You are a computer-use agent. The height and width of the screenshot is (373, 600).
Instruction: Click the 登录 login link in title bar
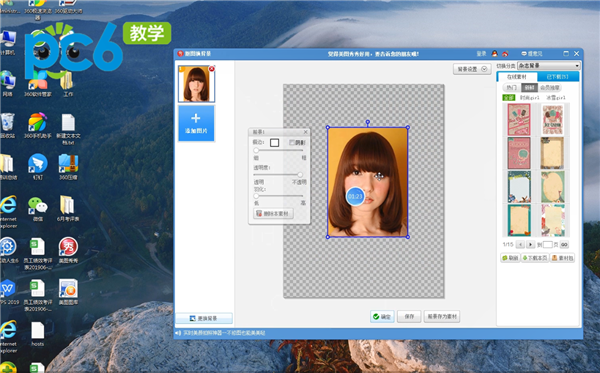point(481,54)
